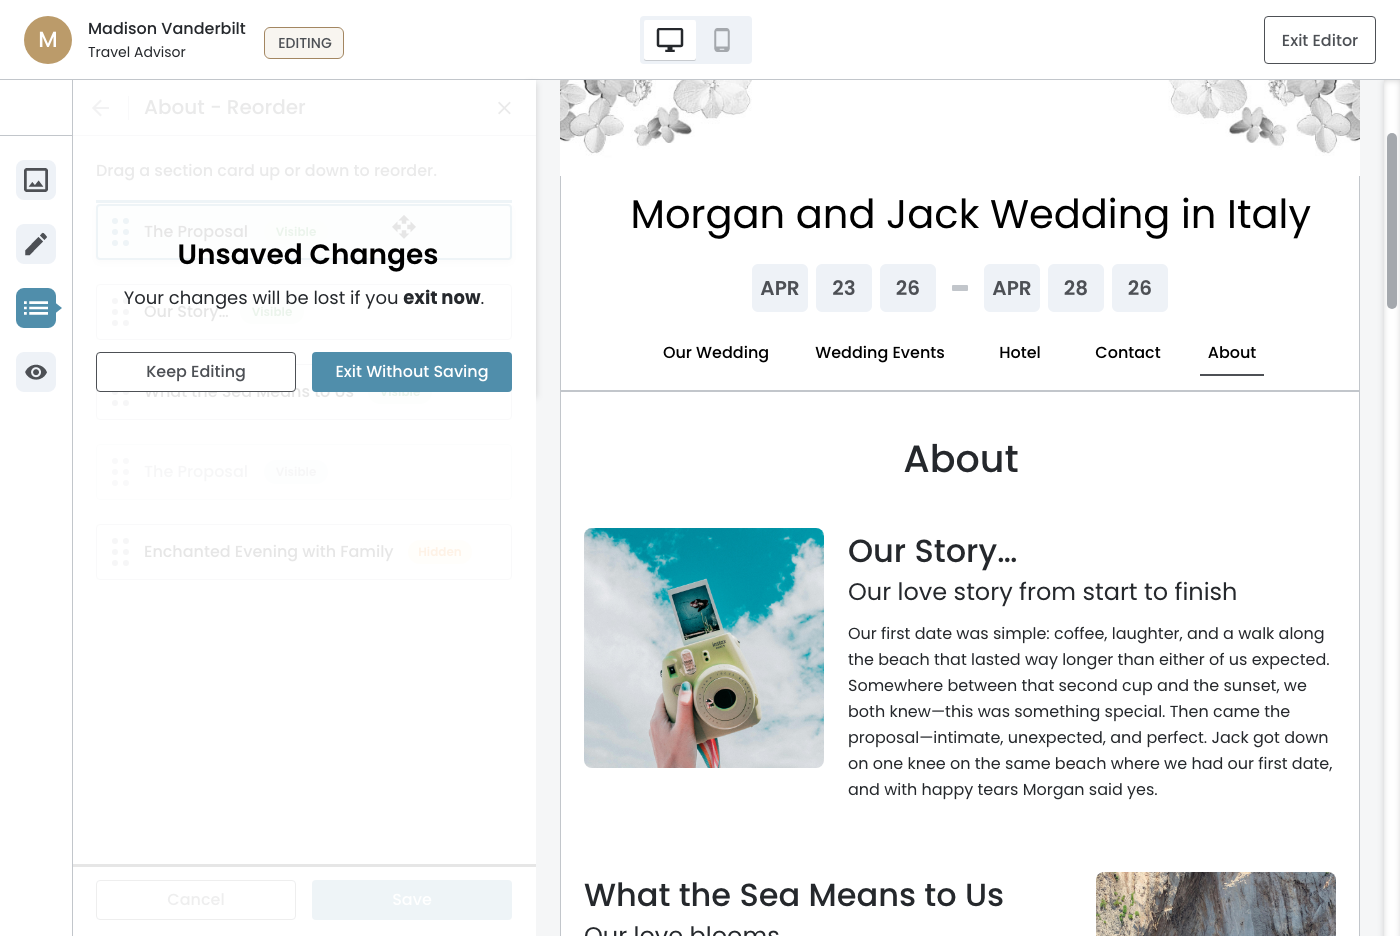Click the list reorder sidebar icon
The image size is (1400, 936).
36,308
